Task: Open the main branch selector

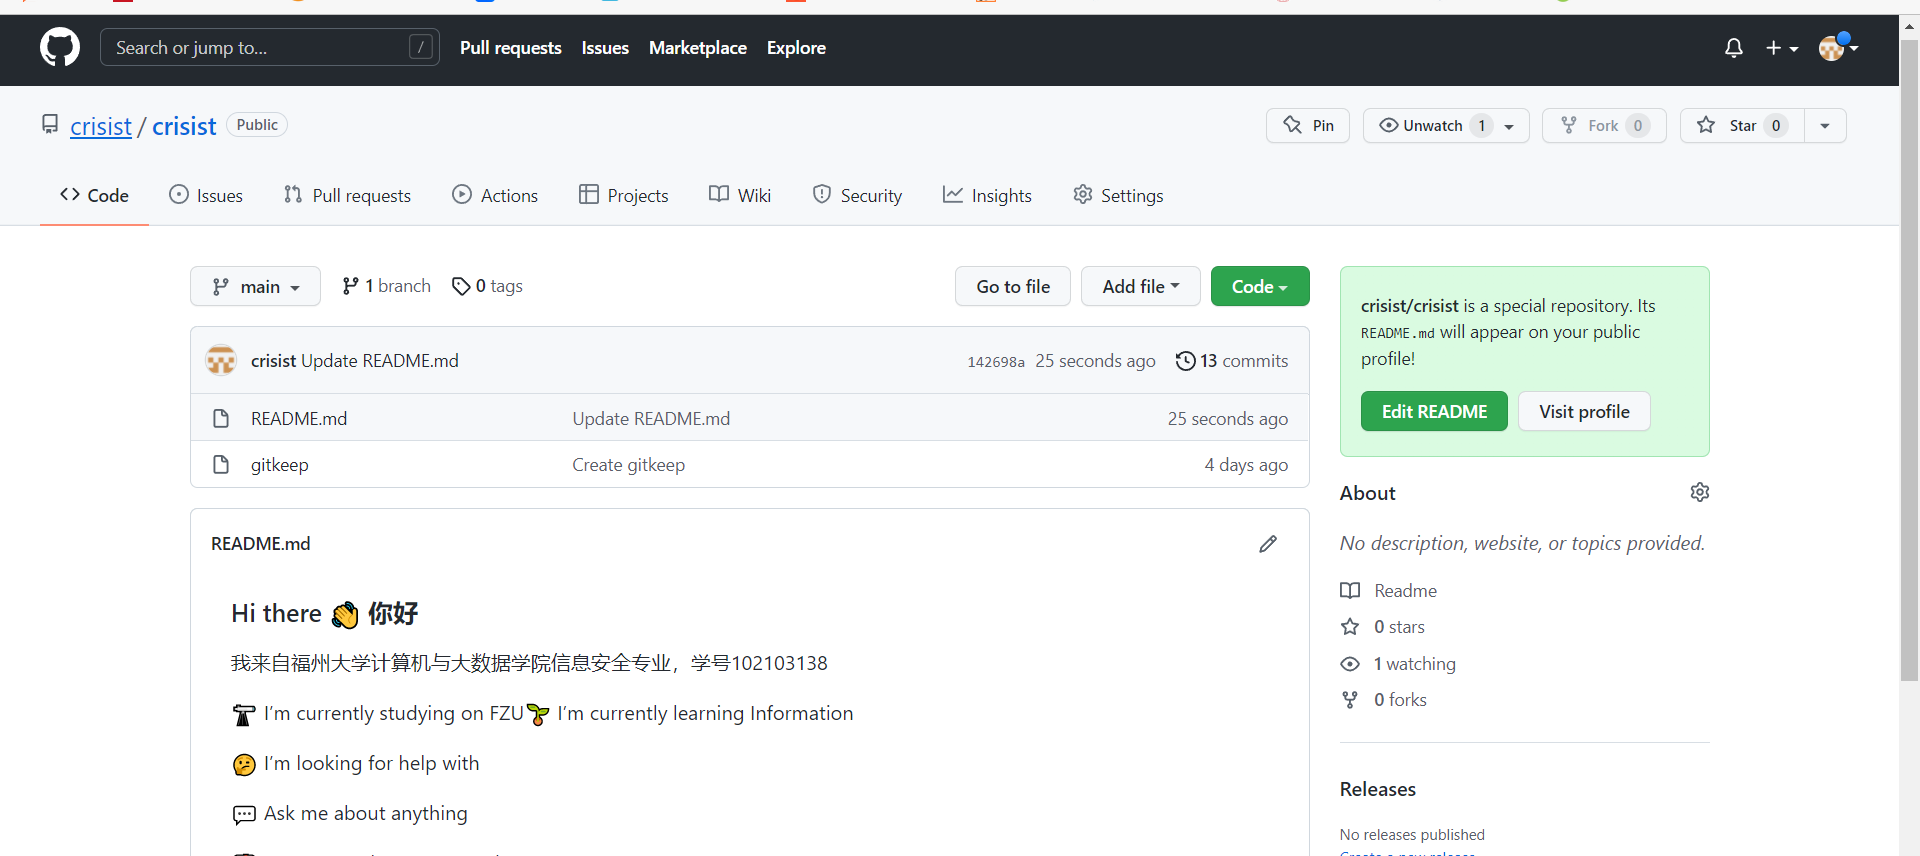Action: pyautogui.click(x=255, y=286)
